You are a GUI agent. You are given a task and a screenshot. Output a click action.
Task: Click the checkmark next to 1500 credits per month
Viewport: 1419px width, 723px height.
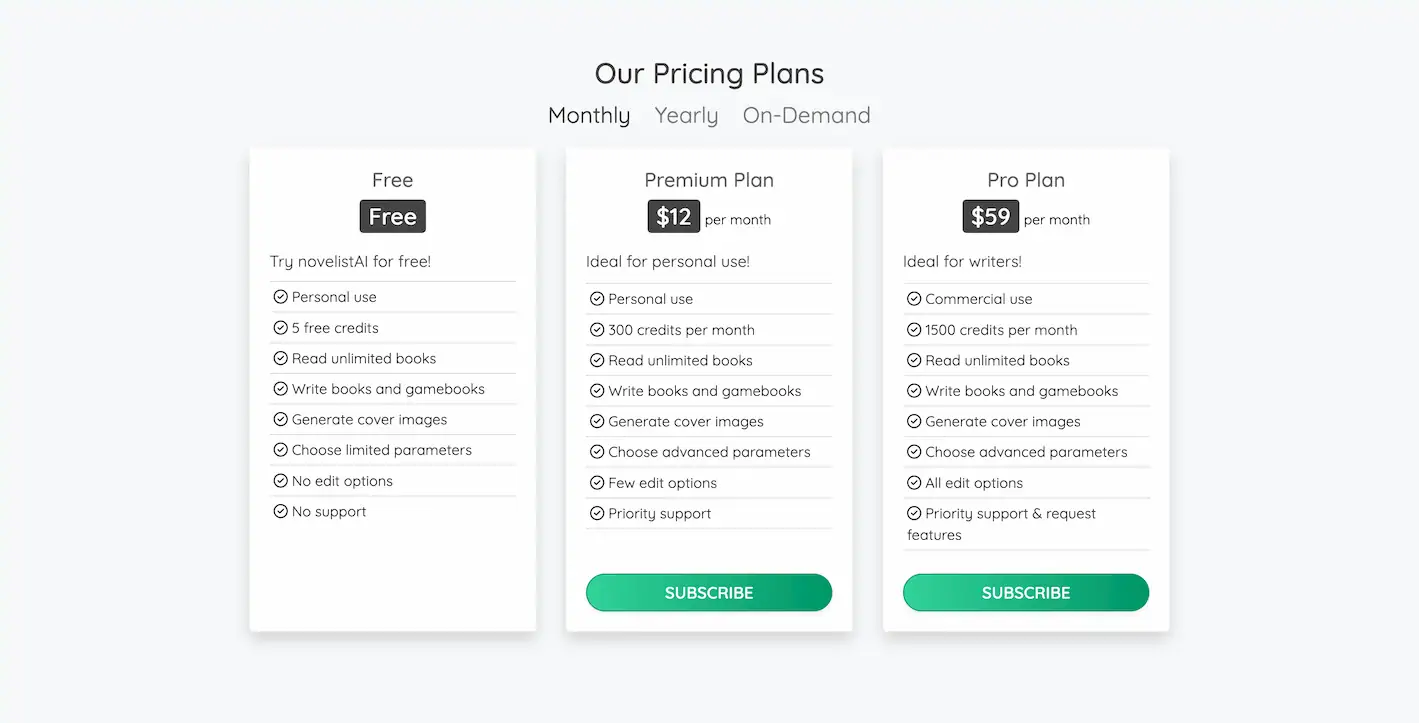(914, 329)
